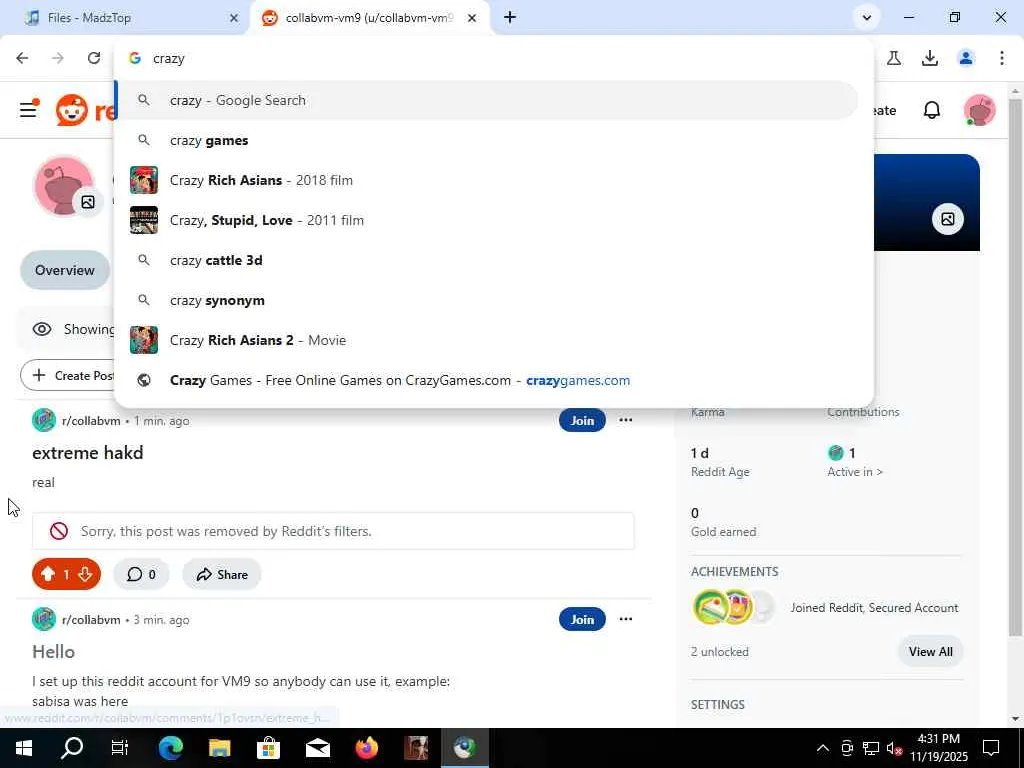Go back using the browser back arrow

[22, 58]
